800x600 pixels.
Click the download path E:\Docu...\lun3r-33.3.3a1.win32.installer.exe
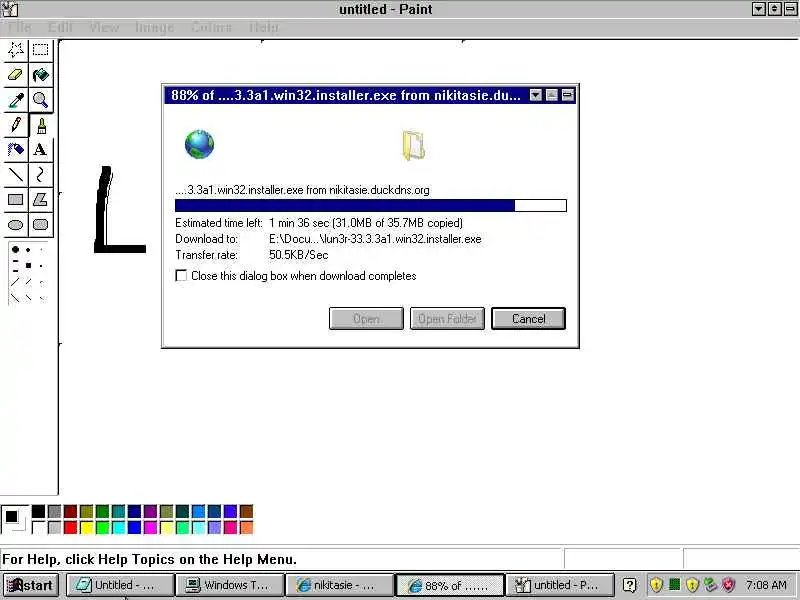tap(375, 239)
